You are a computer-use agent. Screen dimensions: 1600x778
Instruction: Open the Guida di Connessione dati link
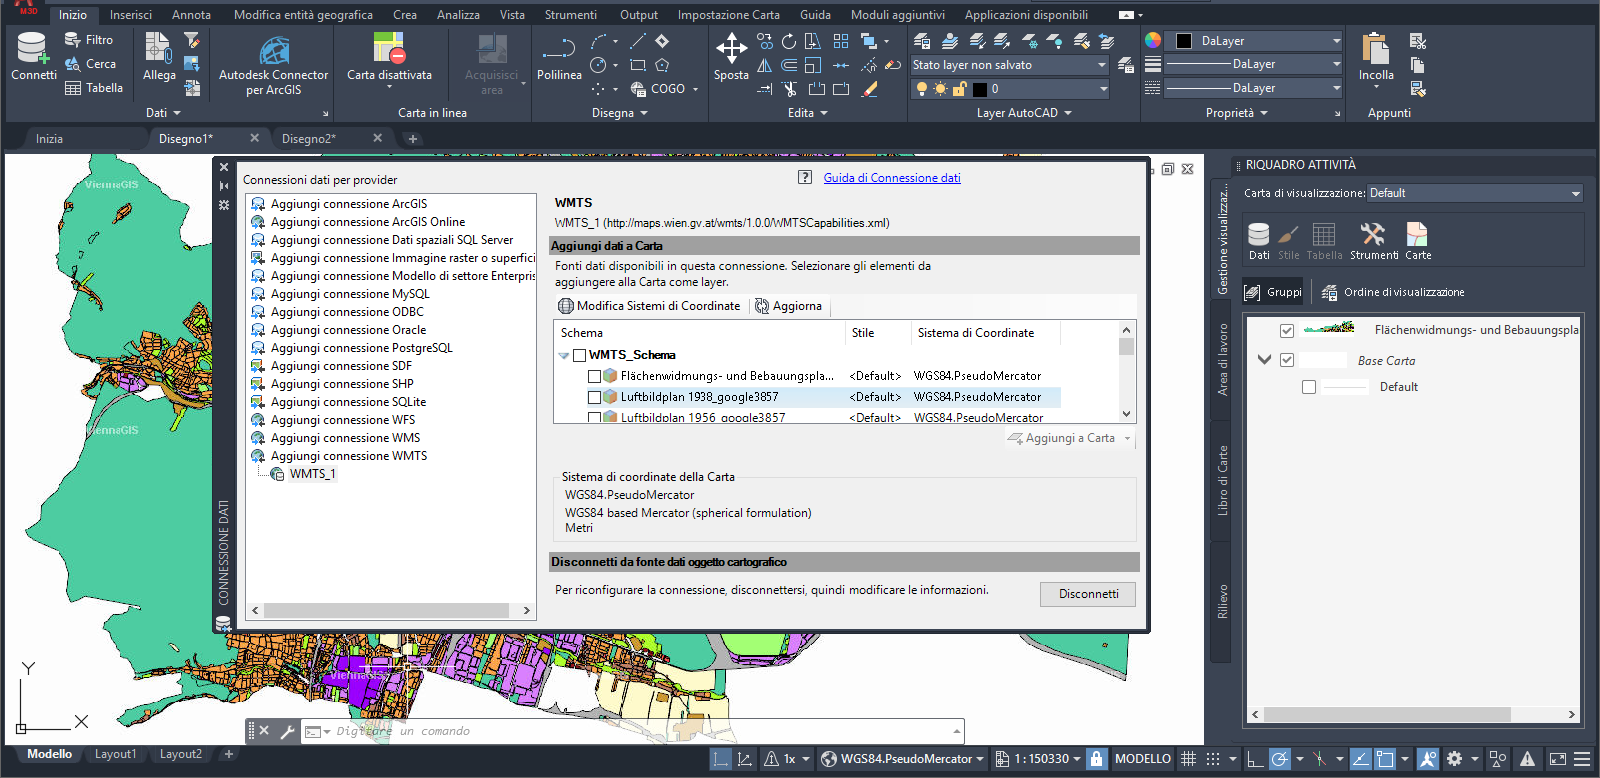click(891, 178)
